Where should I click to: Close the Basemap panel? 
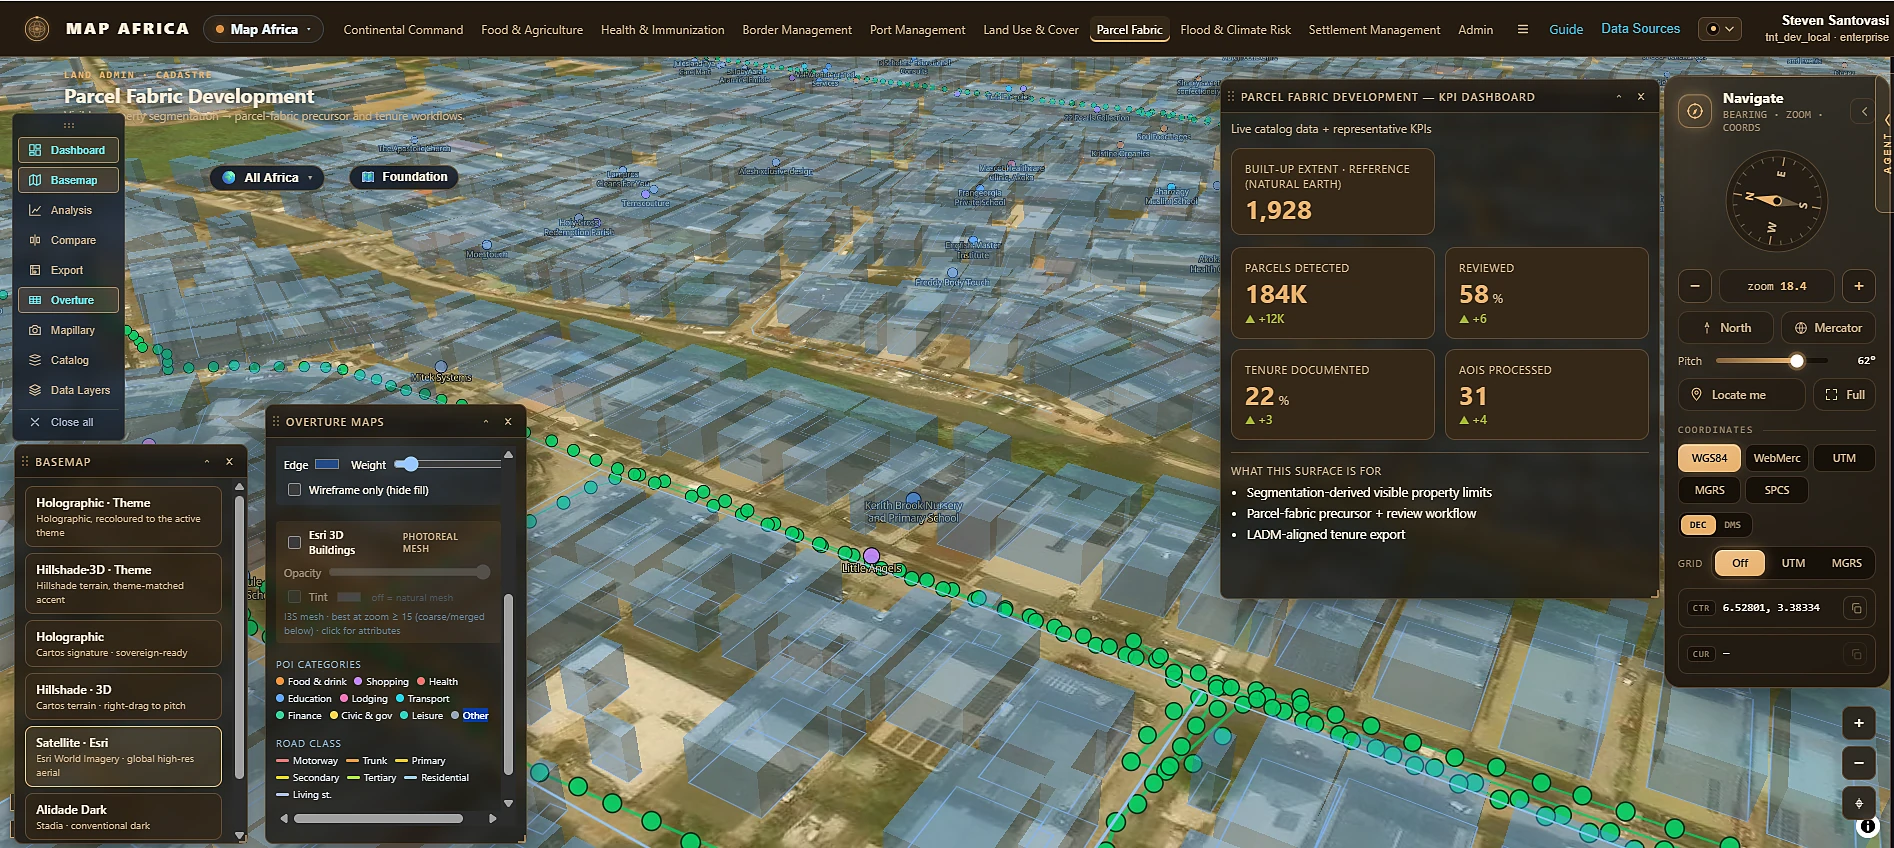[x=229, y=462]
